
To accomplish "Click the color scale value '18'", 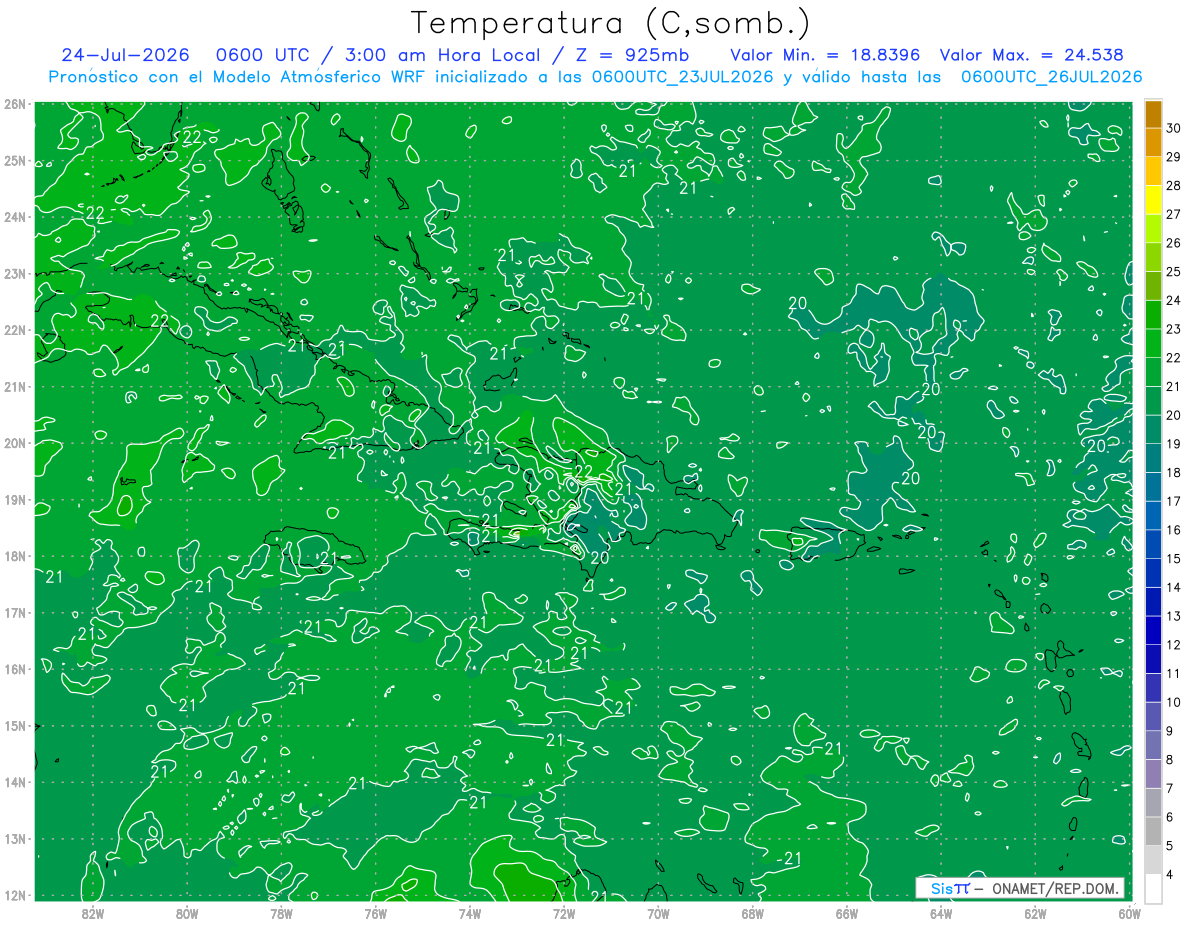I will (1174, 472).
